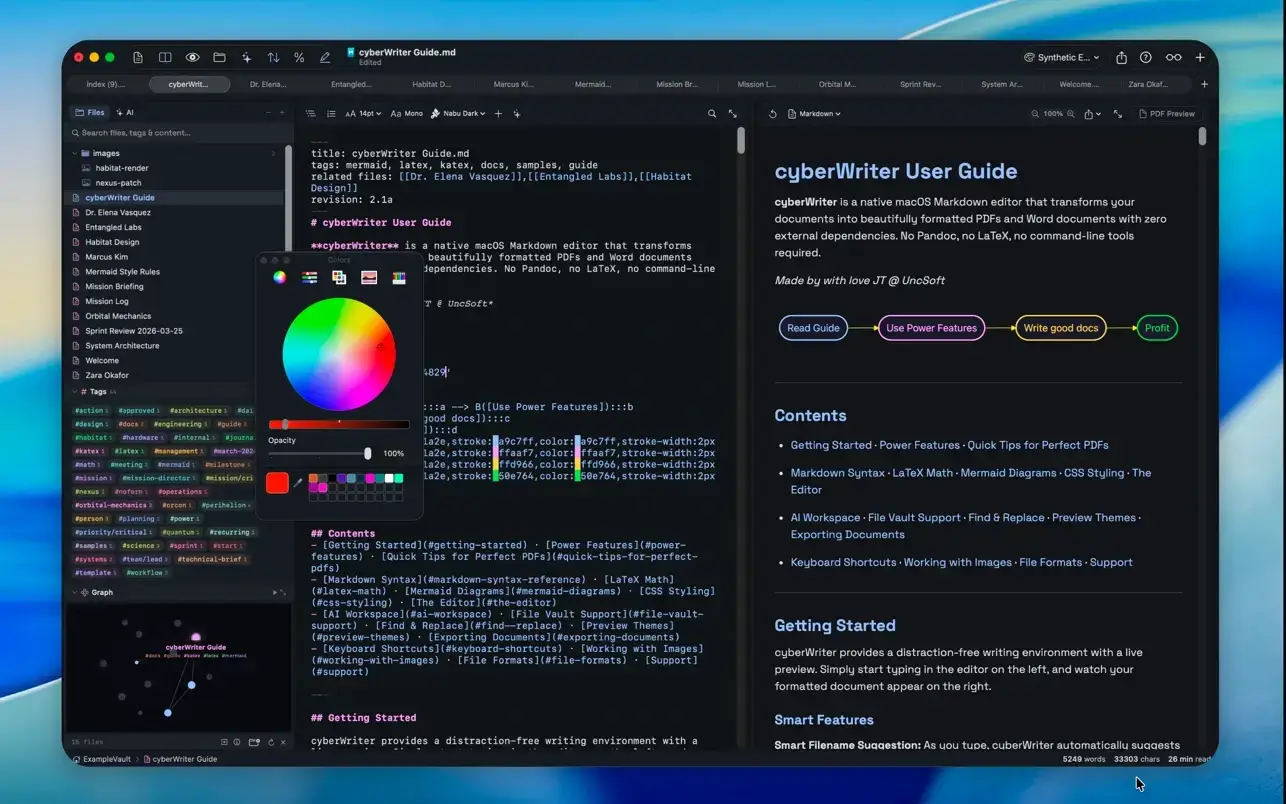This screenshot has height=804, width=1286.
Task: Open the Synthetic theme dropdown
Action: click(x=1062, y=58)
